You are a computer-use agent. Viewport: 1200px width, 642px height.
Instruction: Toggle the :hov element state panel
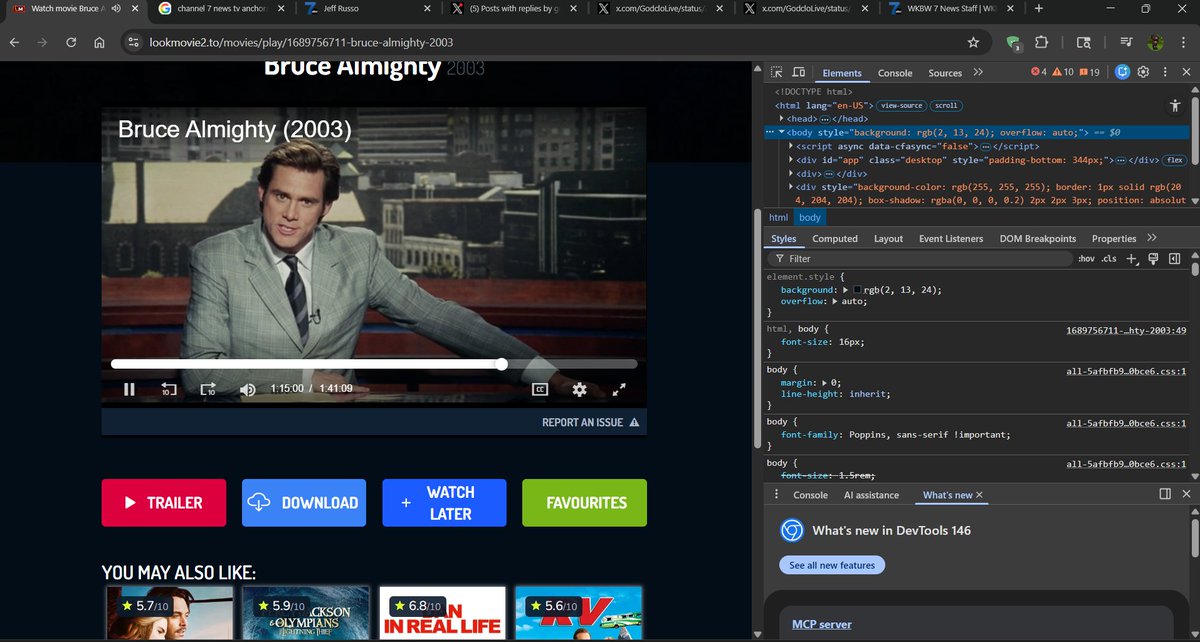1086,259
